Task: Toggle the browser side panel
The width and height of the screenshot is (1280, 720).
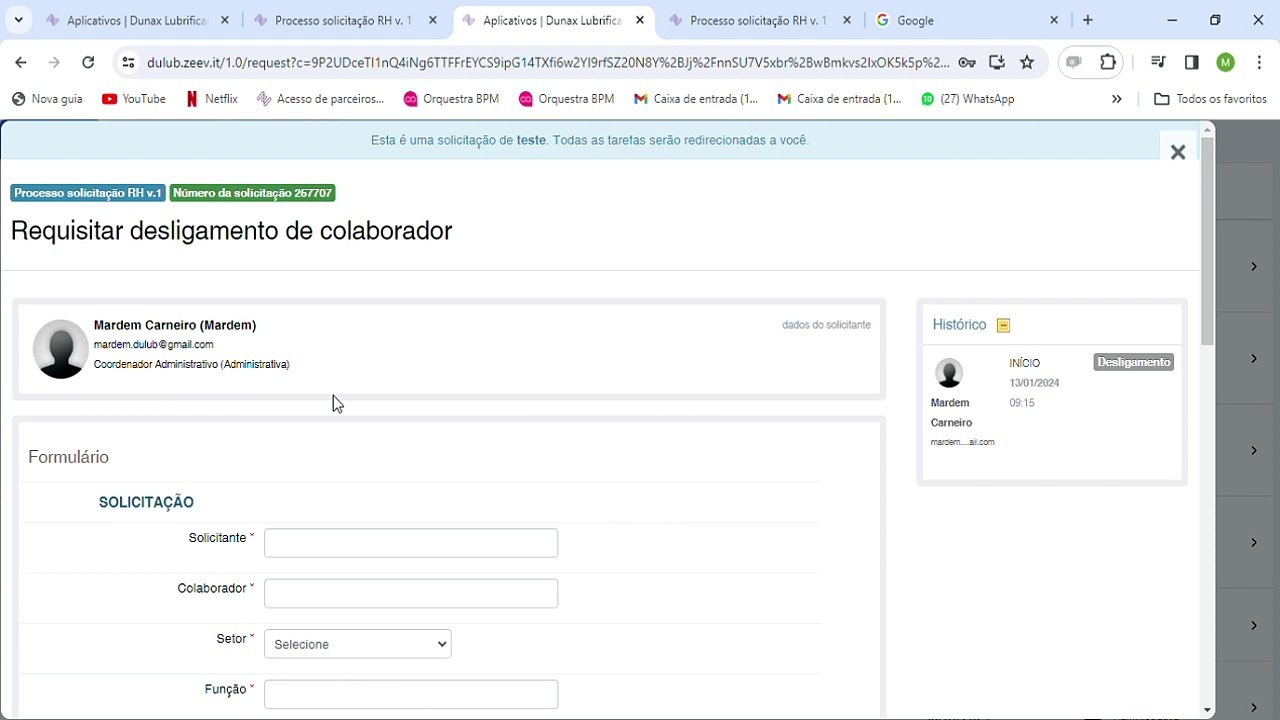Action: pyautogui.click(x=1191, y=62)
